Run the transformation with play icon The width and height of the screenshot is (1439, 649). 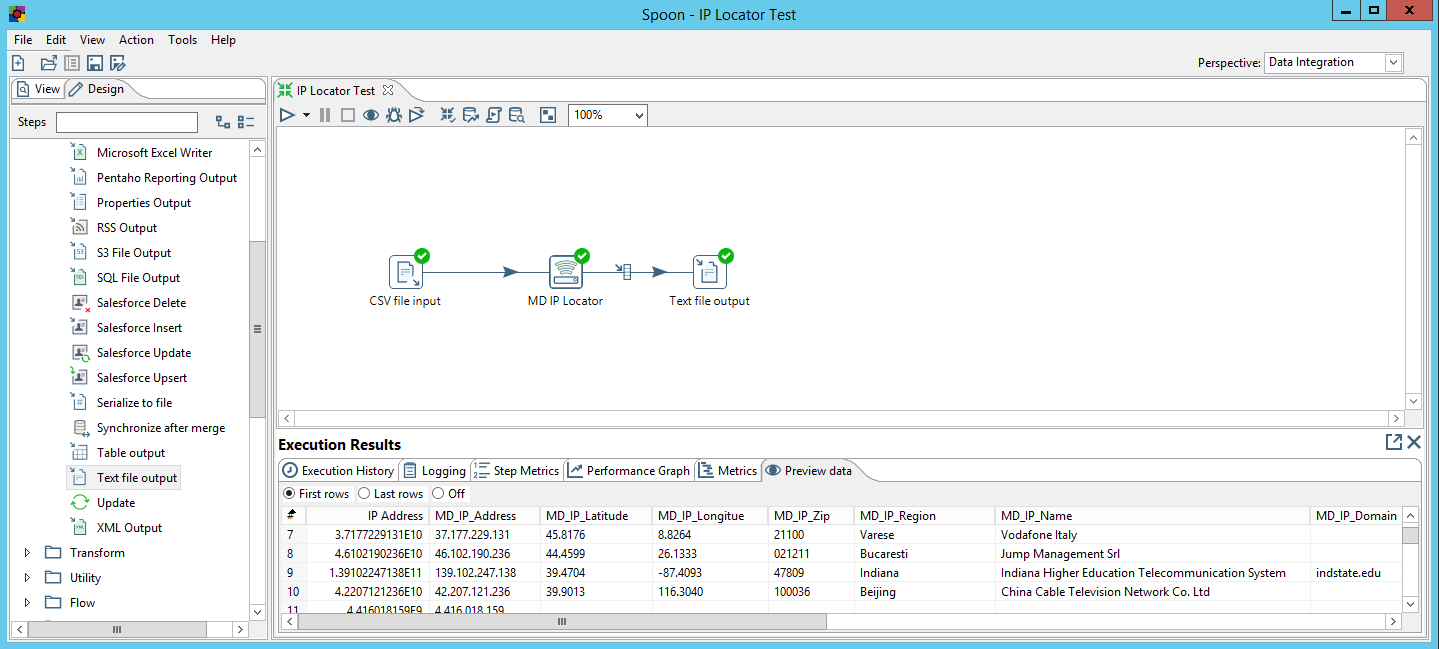pos(287,115)
